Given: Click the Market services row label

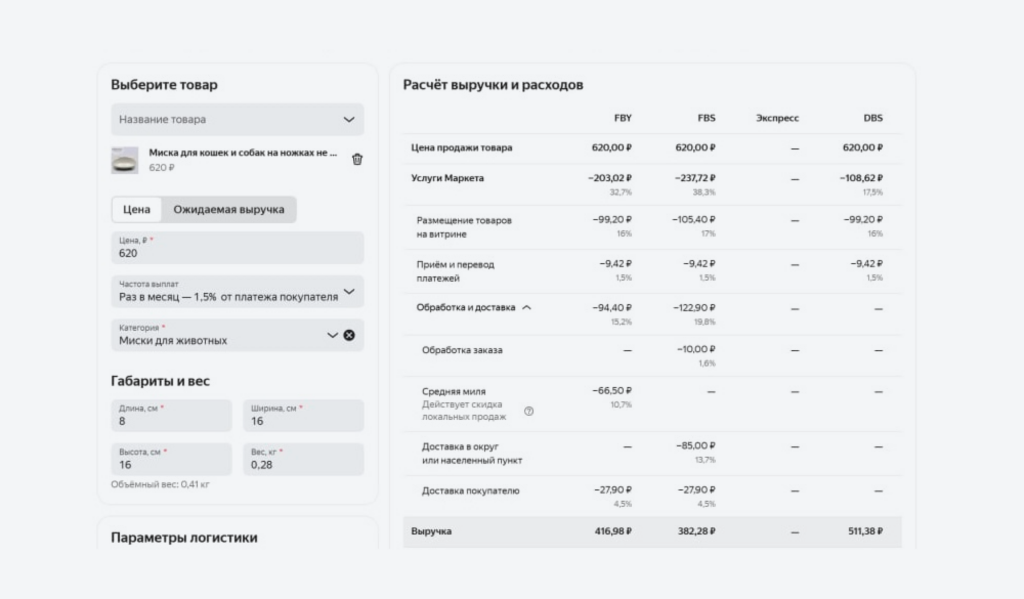Looking at the screenshot, I should pyautogui.click(x=448, y=178).
